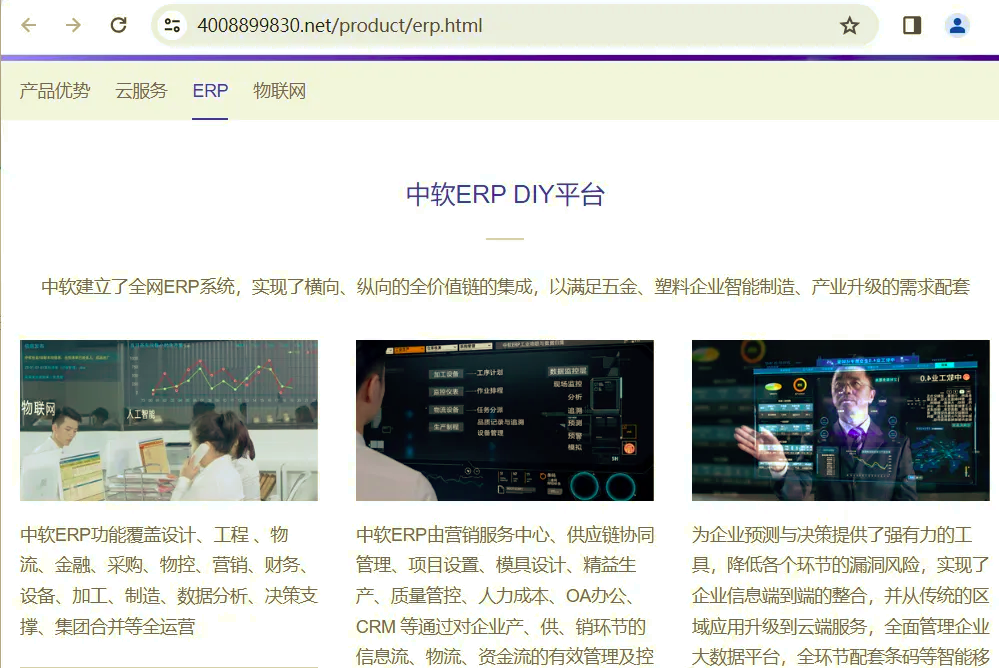Open the browser side panel
This screenshot has width=999, height=668.
click(x=911, y=25)
